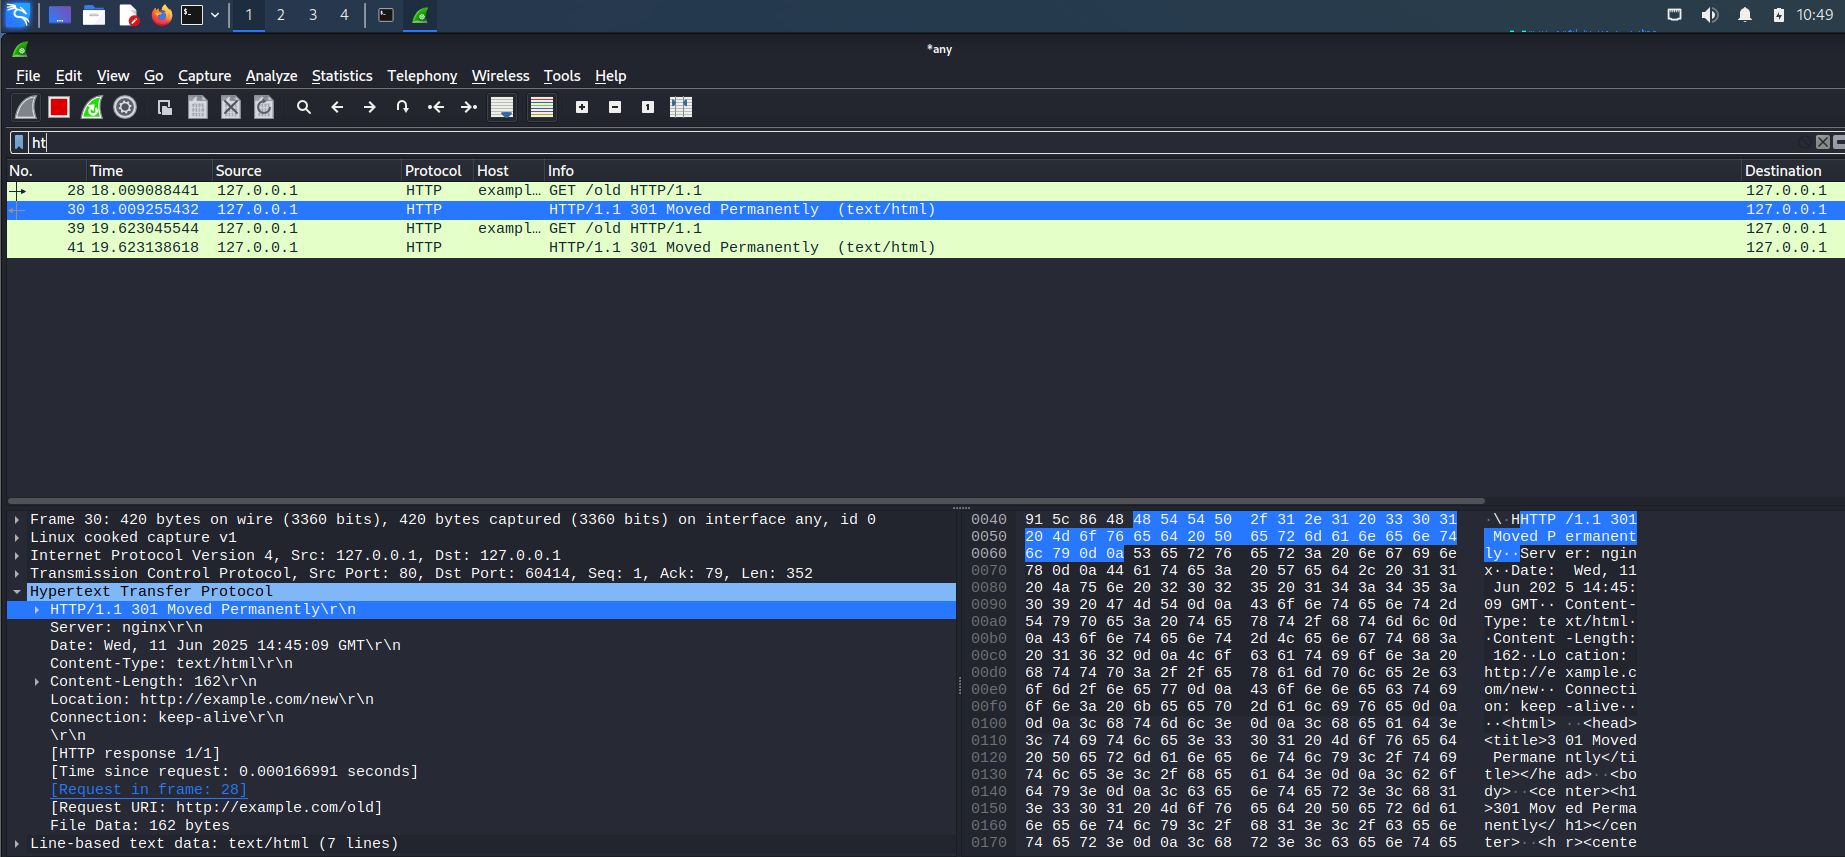Open the Edit menu
The width and height of the screenshot is (1845, 857).
pos(69,76)
